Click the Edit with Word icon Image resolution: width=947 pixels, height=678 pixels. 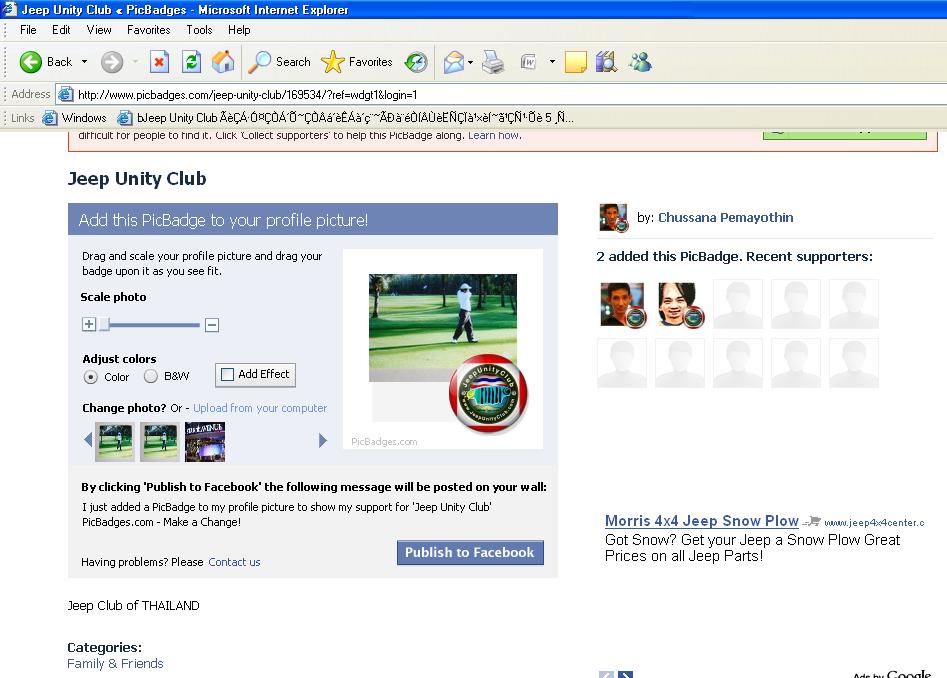click(528, 62)
